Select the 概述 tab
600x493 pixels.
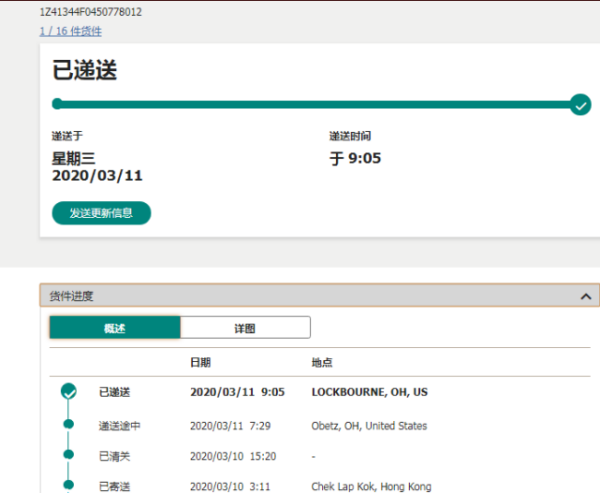coord(115,328)
